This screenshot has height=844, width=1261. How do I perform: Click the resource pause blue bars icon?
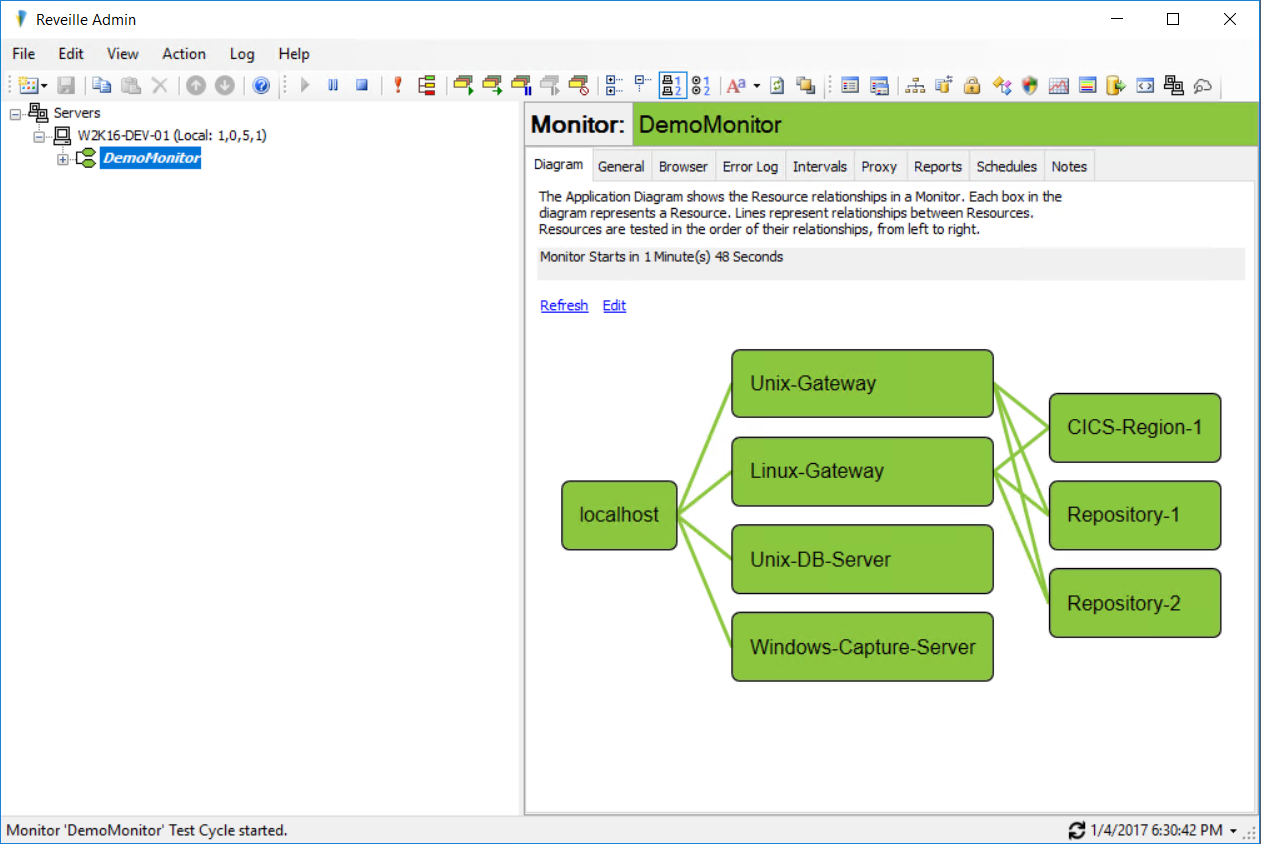tap(521, 86)
